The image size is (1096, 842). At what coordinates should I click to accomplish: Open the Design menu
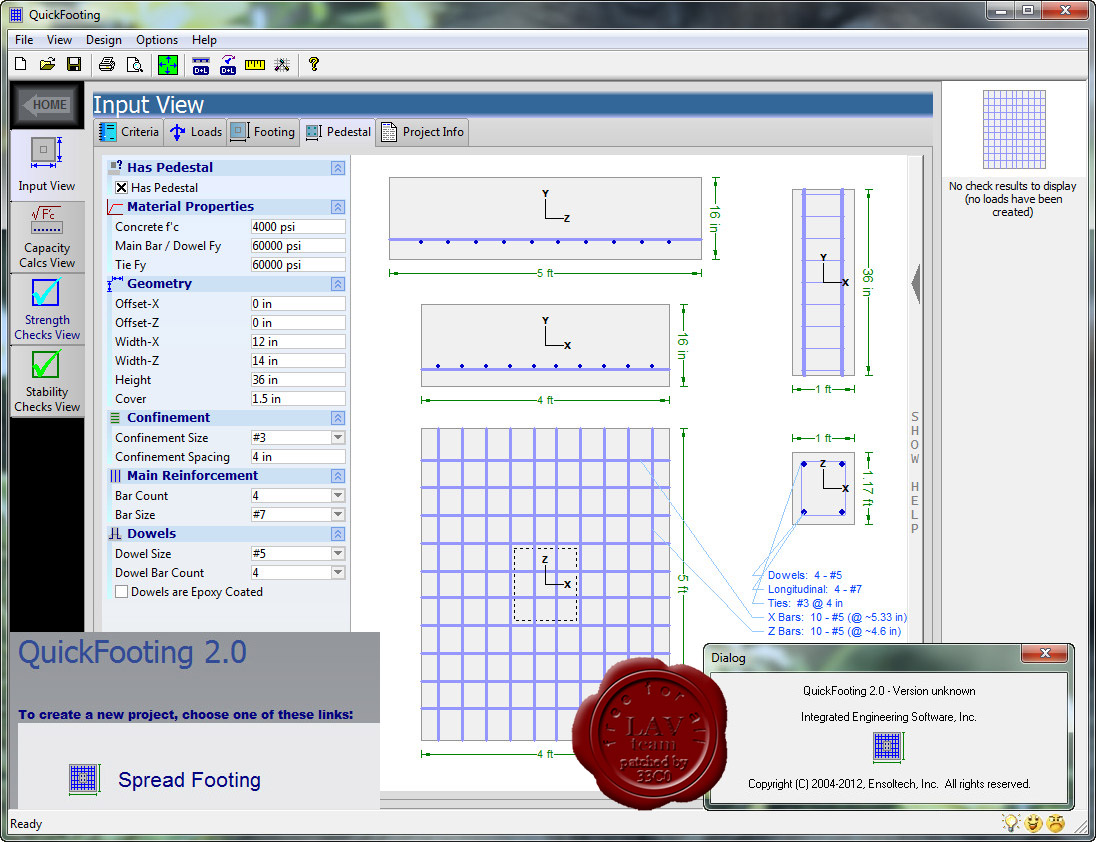coord(103,40)
